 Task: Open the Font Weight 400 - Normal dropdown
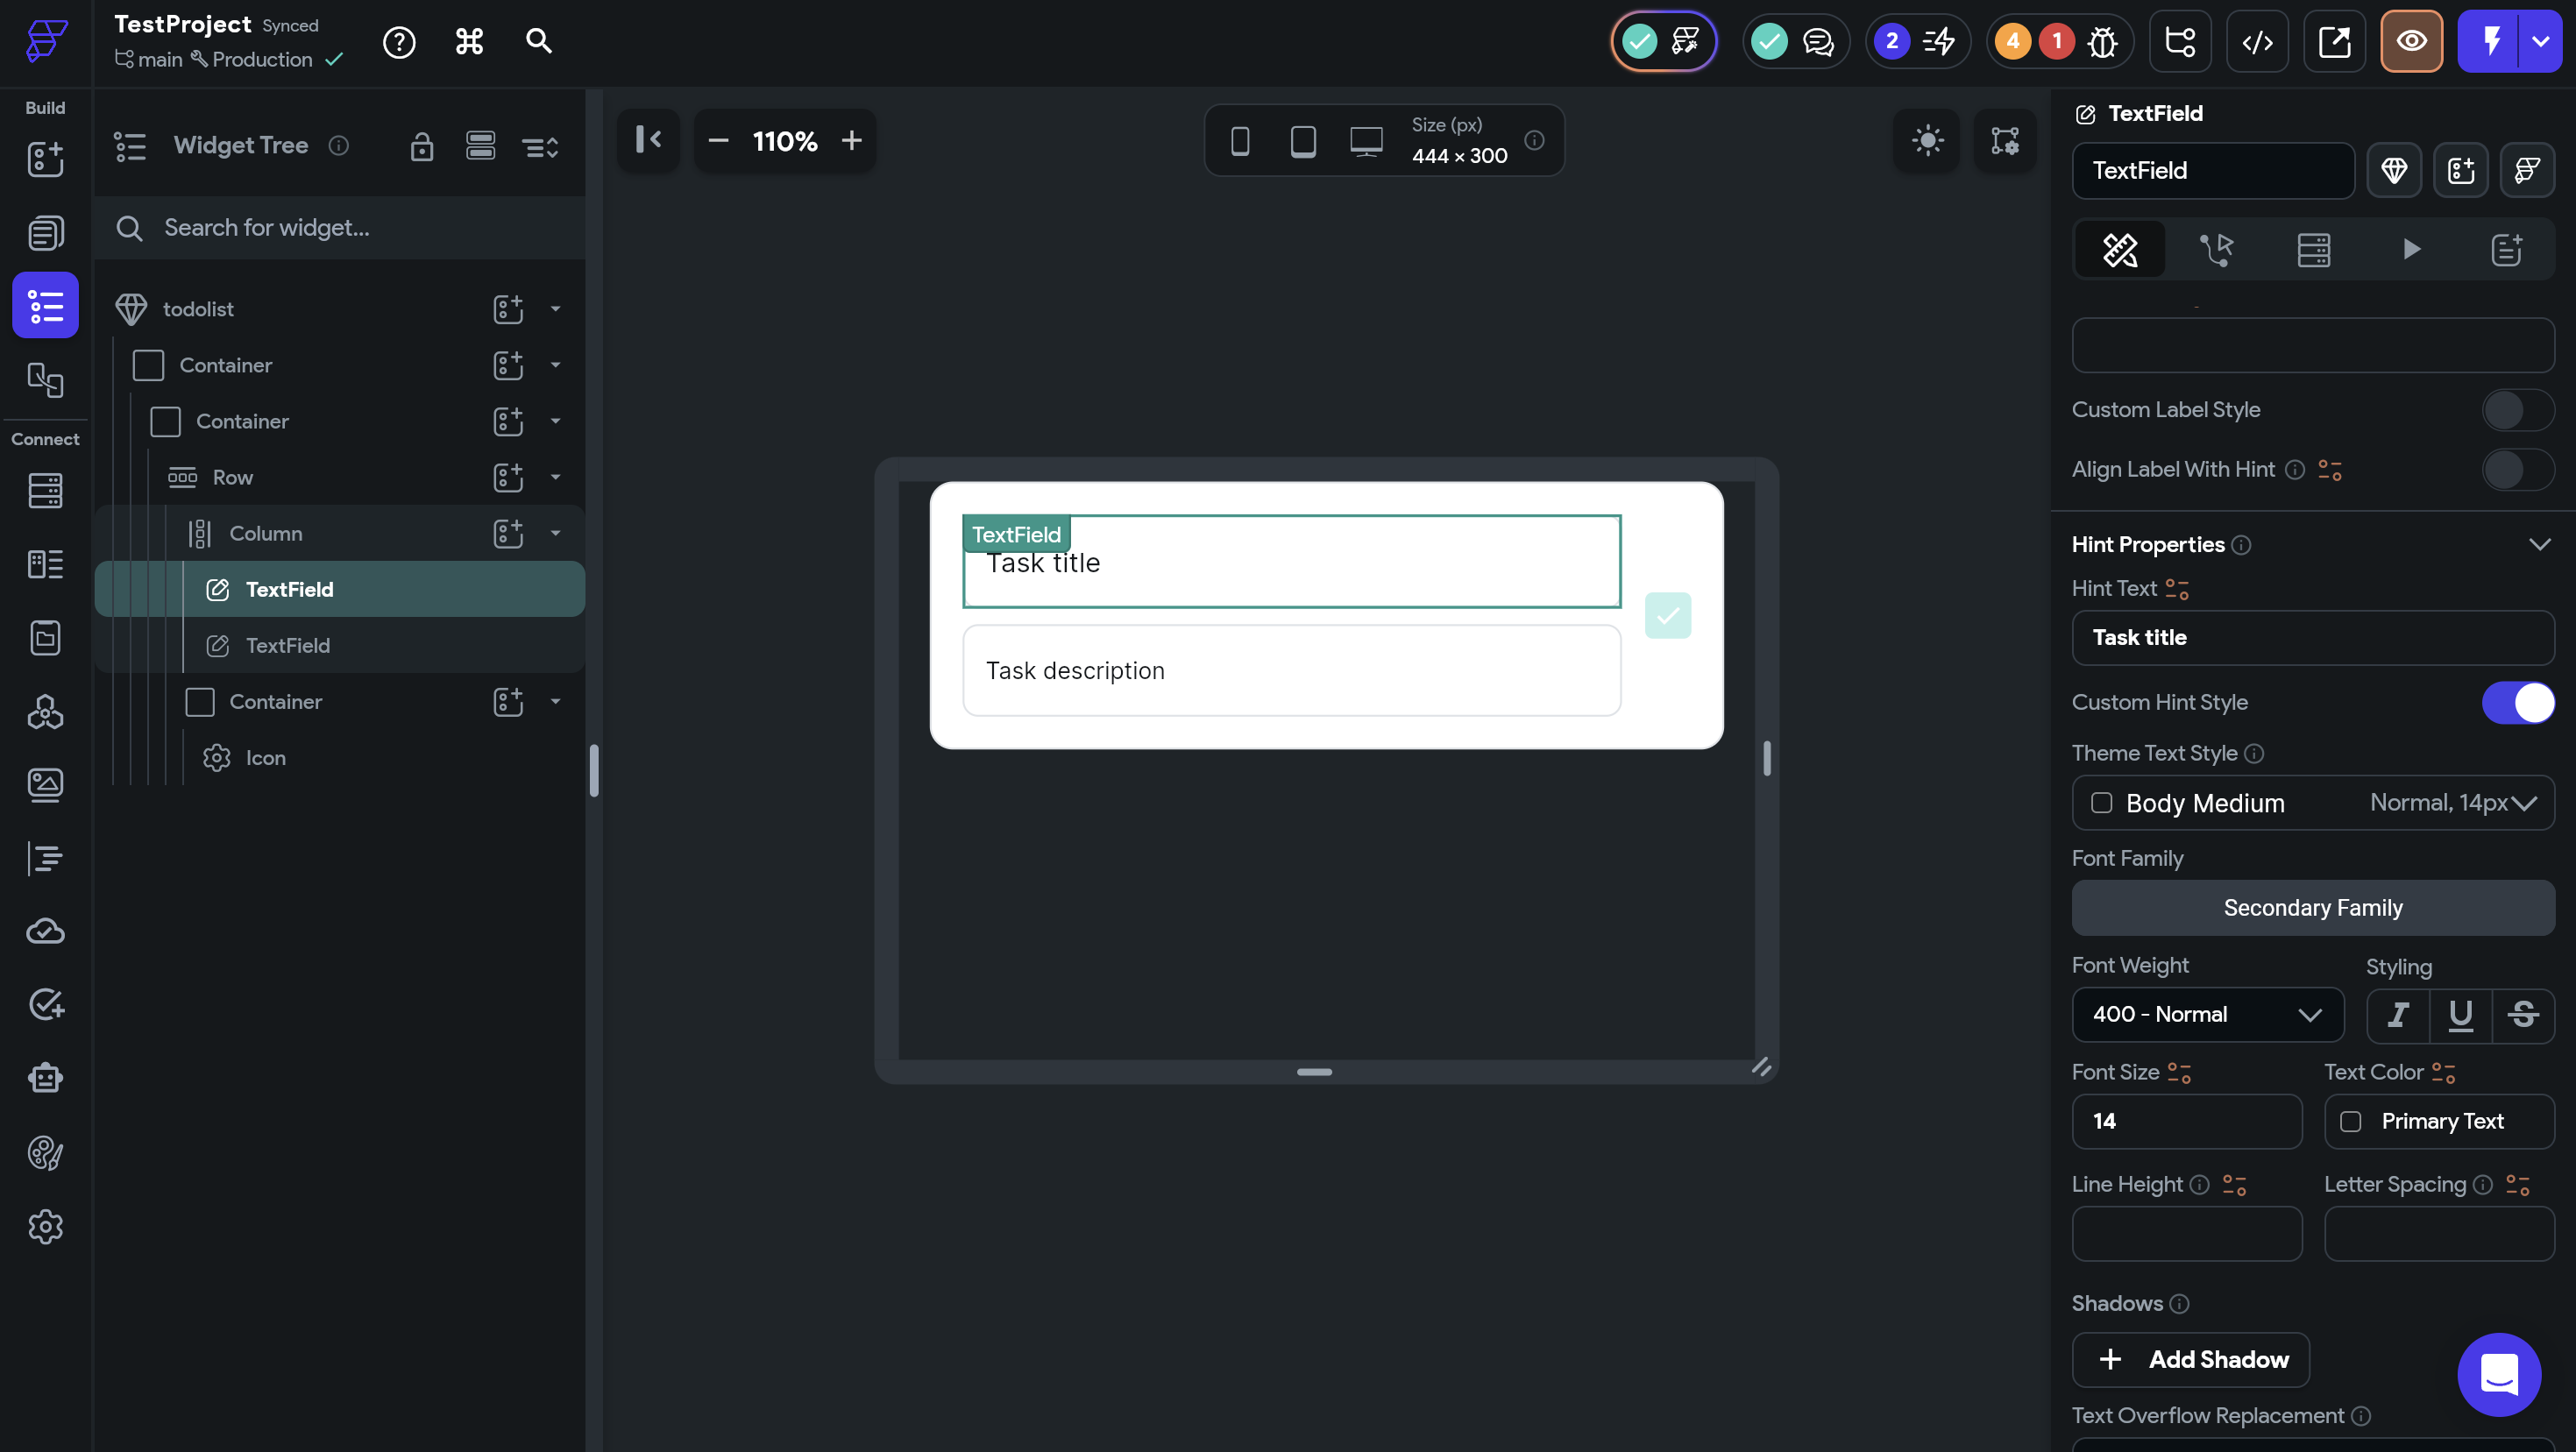2207,1015
